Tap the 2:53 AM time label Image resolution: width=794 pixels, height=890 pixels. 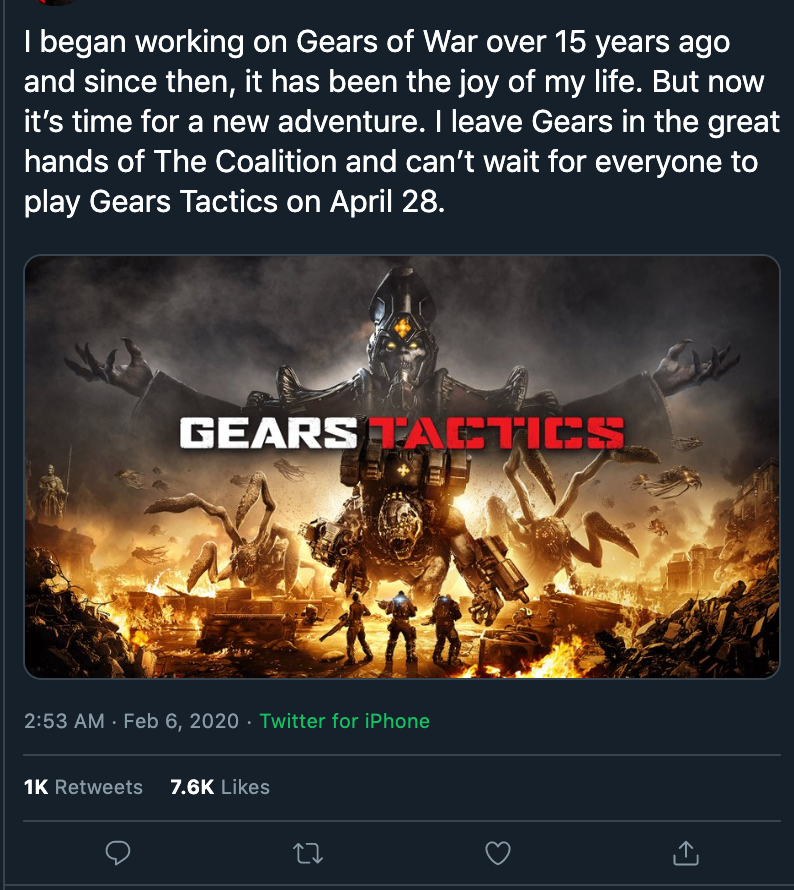[60, 721]
